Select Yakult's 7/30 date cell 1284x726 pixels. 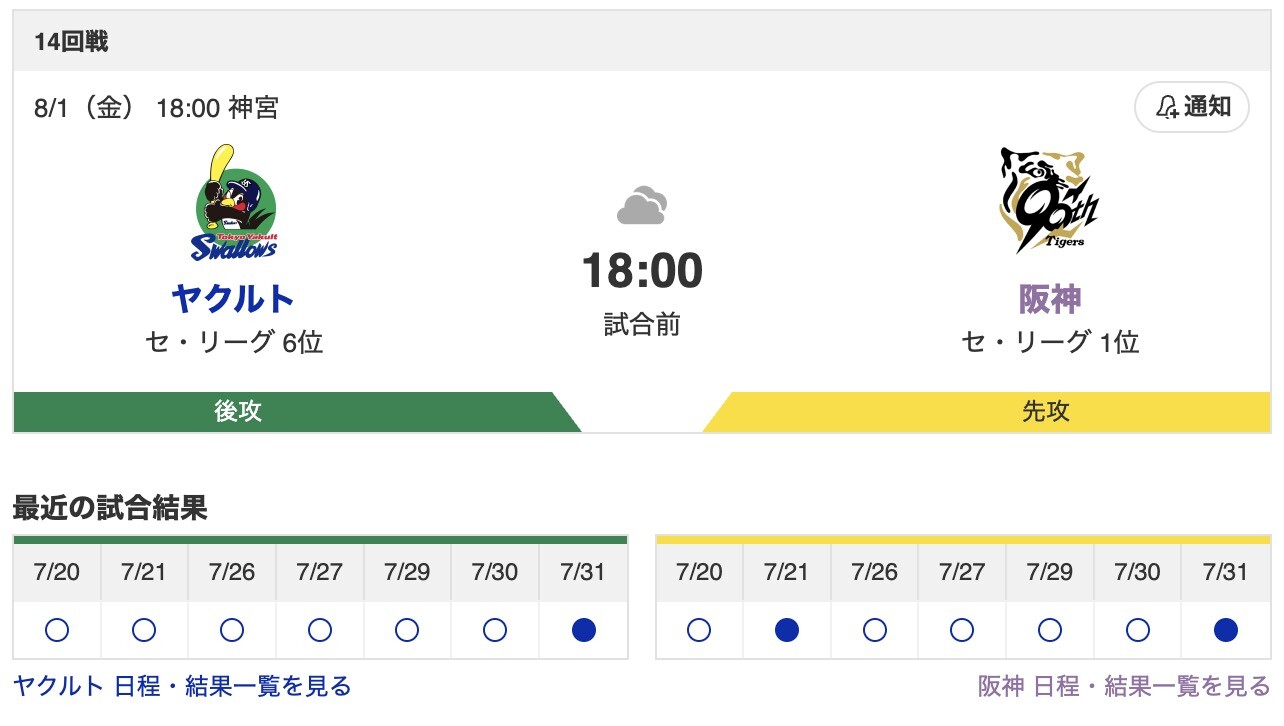(495, 572)
